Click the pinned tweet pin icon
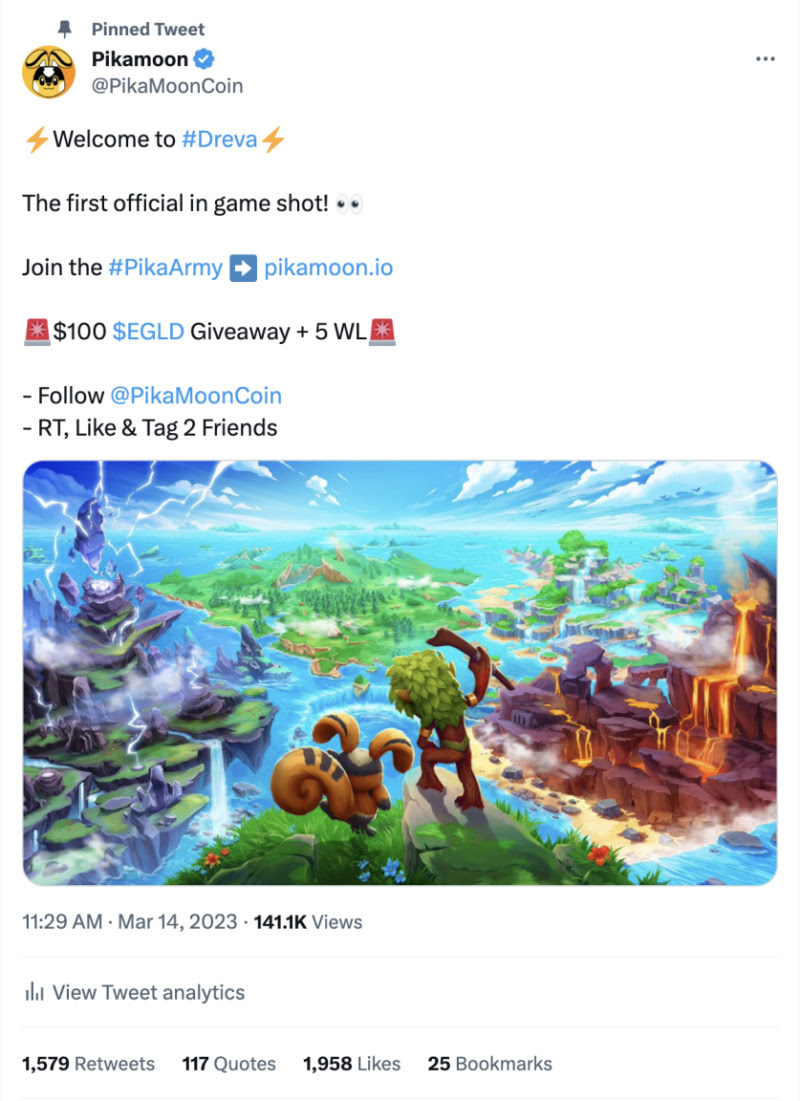 click(65, 29)
